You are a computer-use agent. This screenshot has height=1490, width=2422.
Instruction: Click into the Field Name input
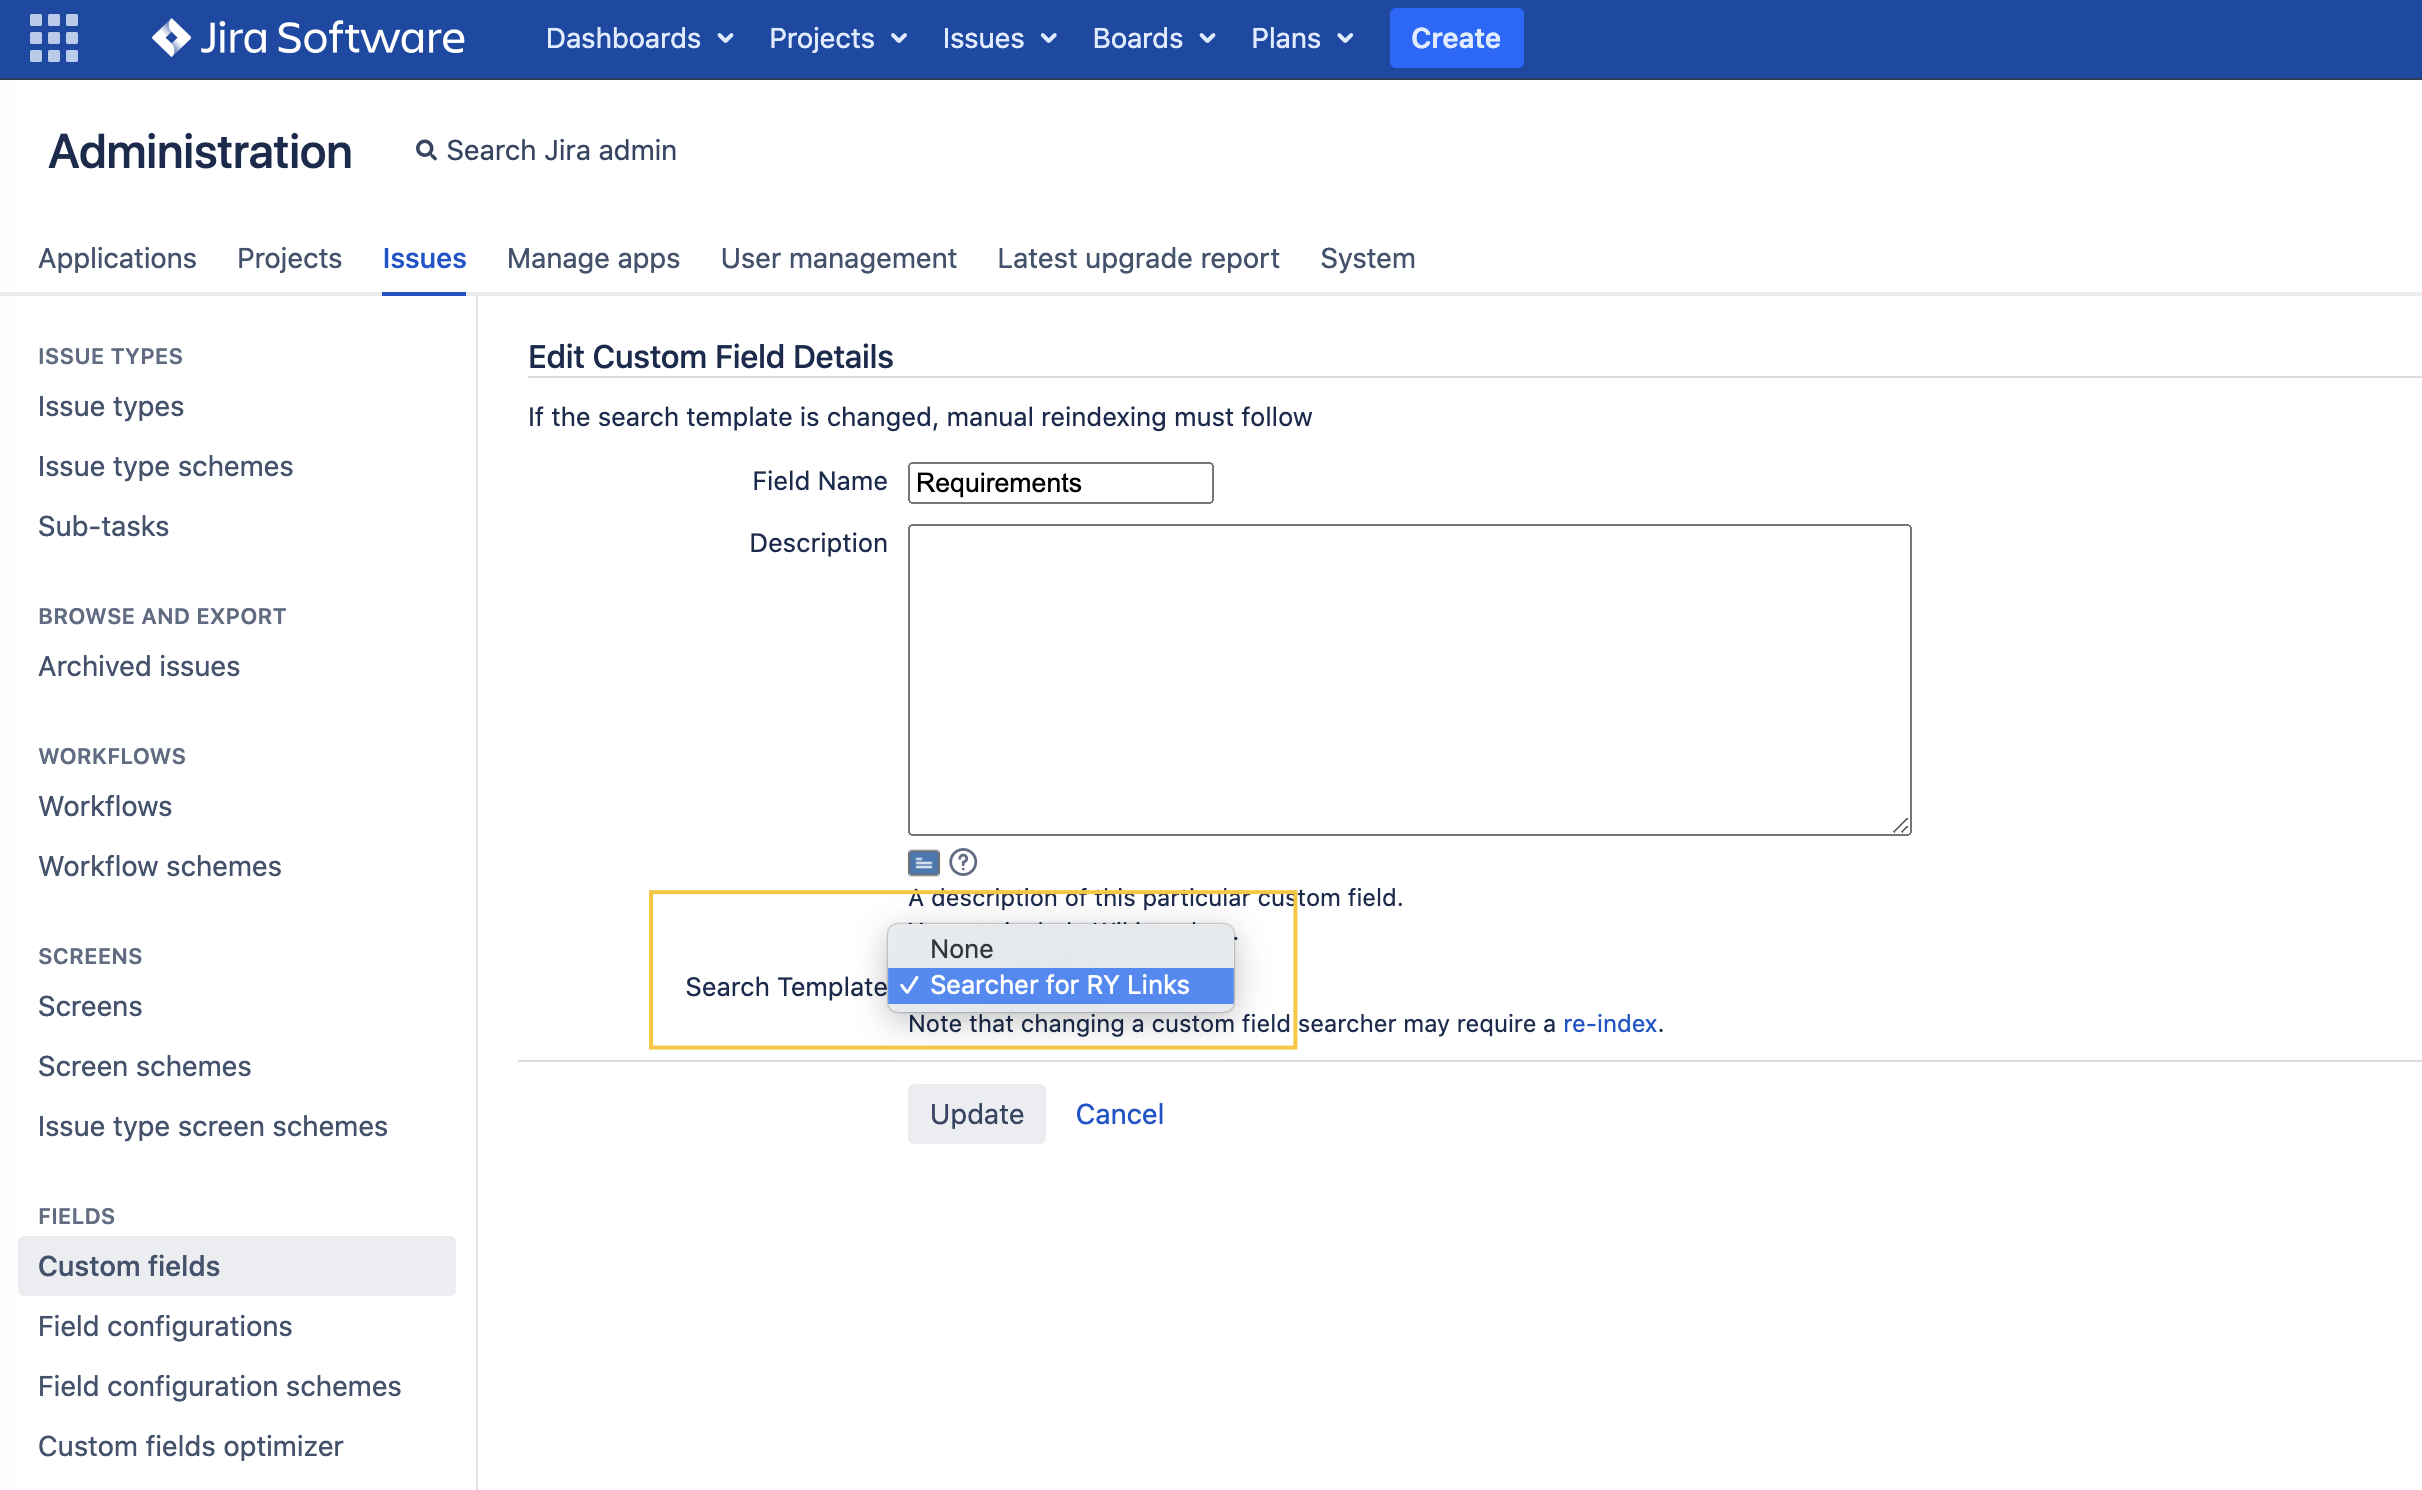coord(1060,483)
